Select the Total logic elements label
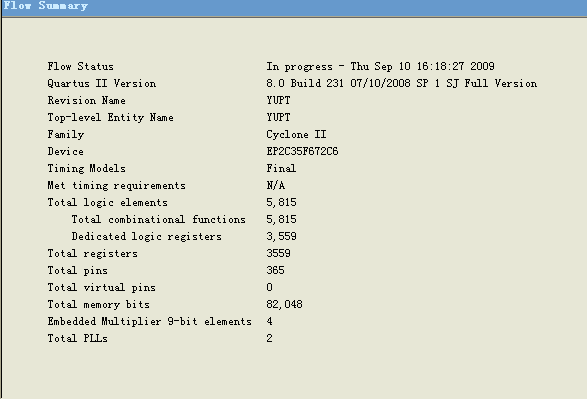The height and width of the screenshot is (400, 587). pyautogui.click(x=107, y=203)
